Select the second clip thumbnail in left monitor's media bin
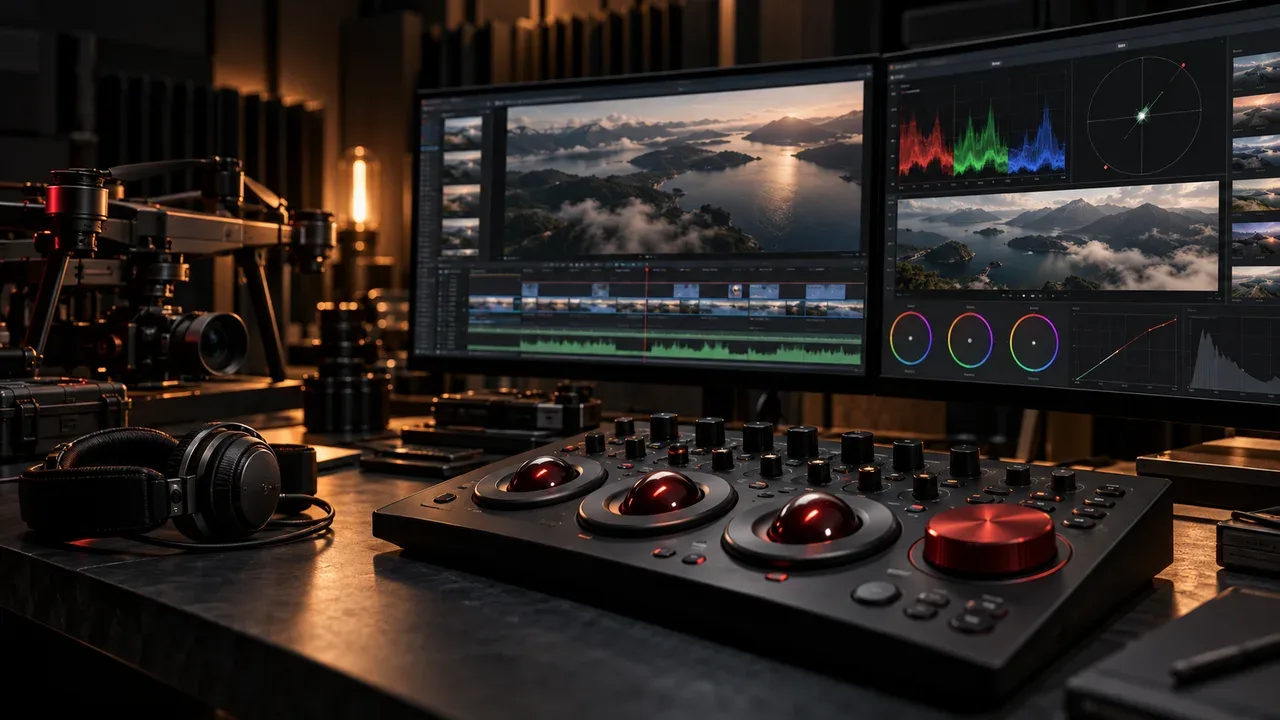The width and height of the screenshot is (1280, 720). click(x=462, y=166)
